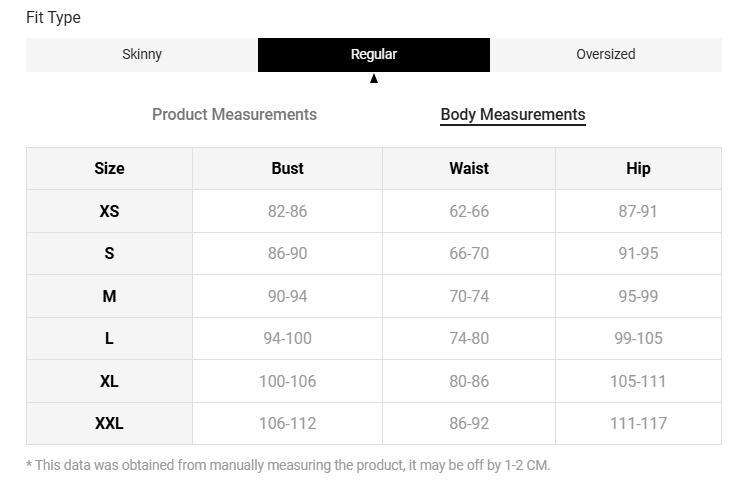
Task: Click the 111-117 hip value
Action: tap(638, 424)
